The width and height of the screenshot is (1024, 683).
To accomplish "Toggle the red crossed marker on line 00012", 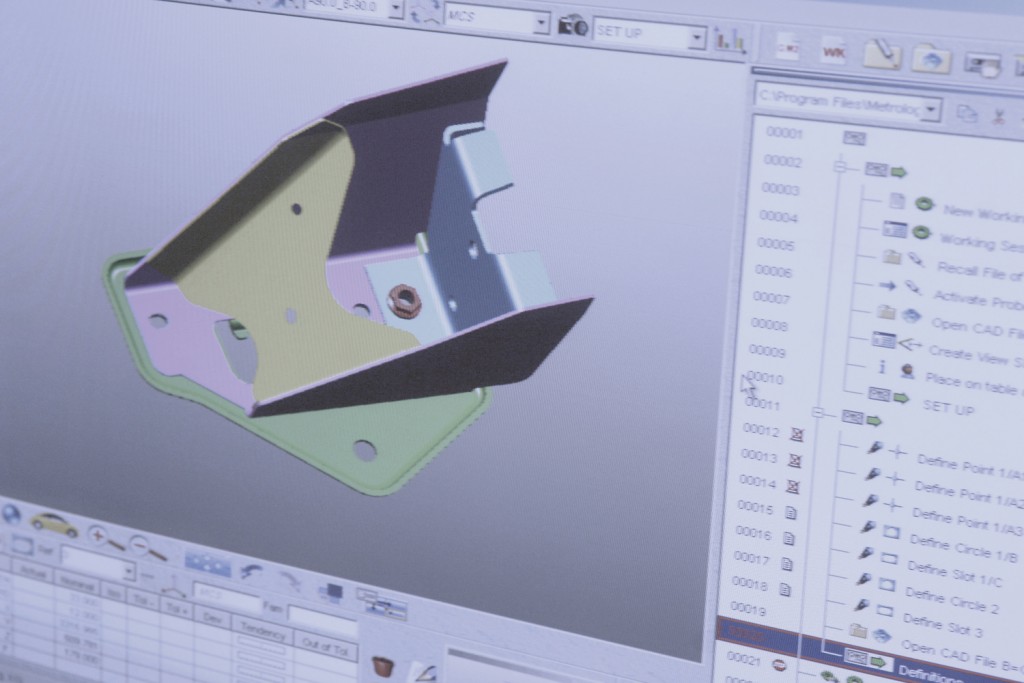I will [796, 433].
